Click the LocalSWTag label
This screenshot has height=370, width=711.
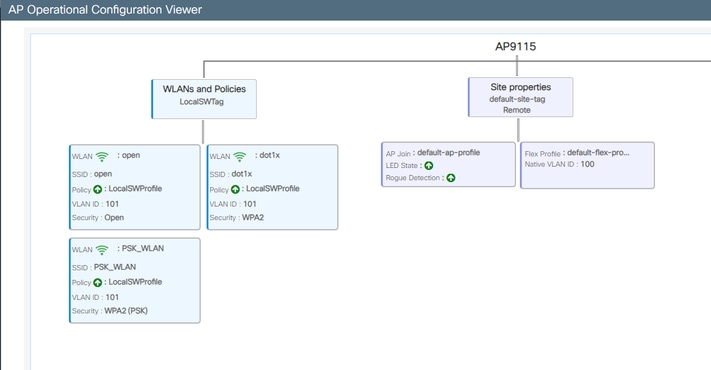[202, 102]
